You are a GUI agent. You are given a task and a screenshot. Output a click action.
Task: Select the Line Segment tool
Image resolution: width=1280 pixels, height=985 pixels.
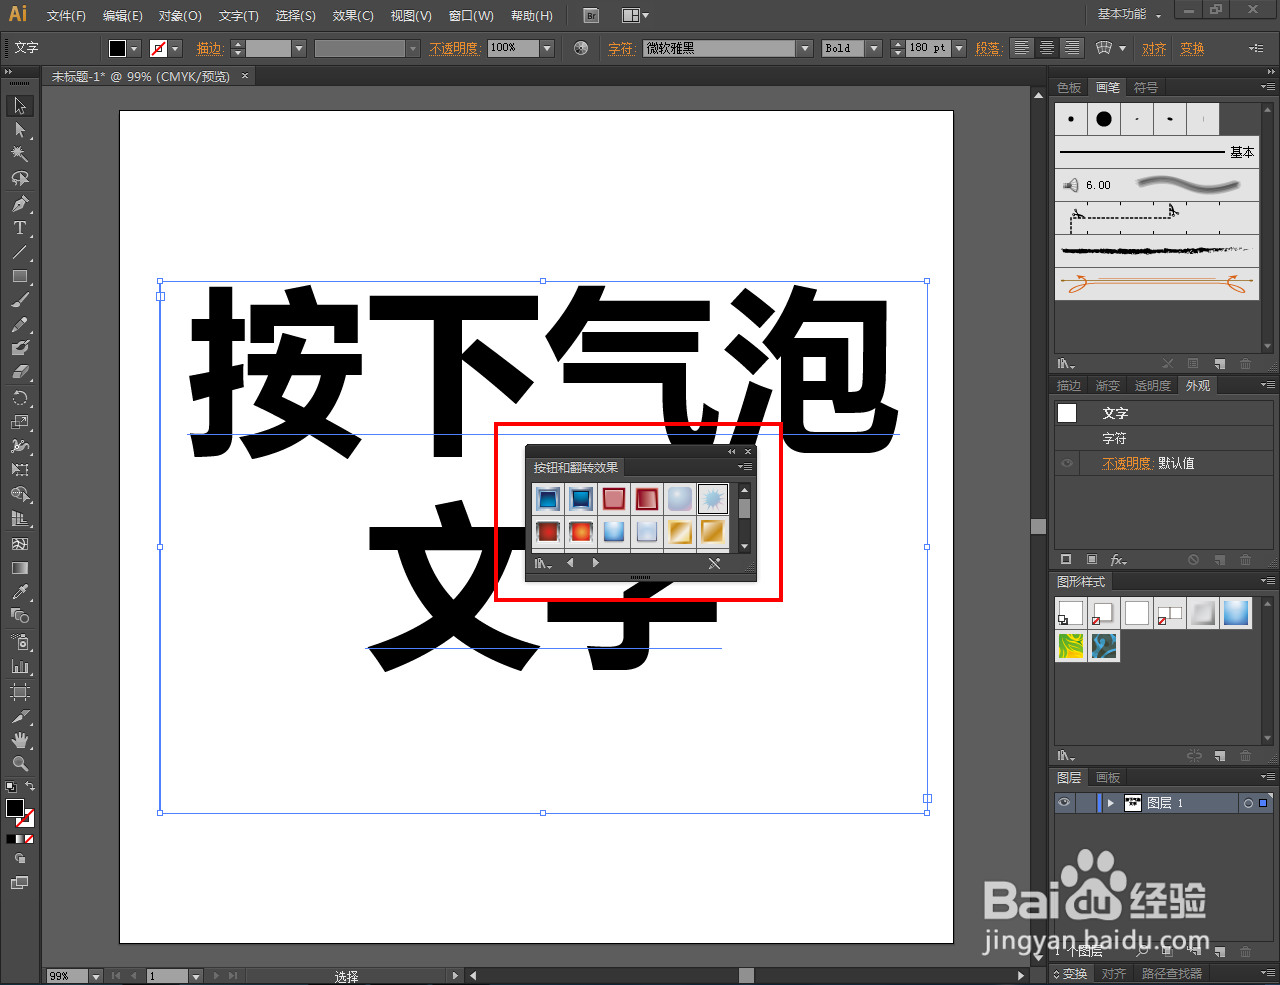click(x=20, y=252)
